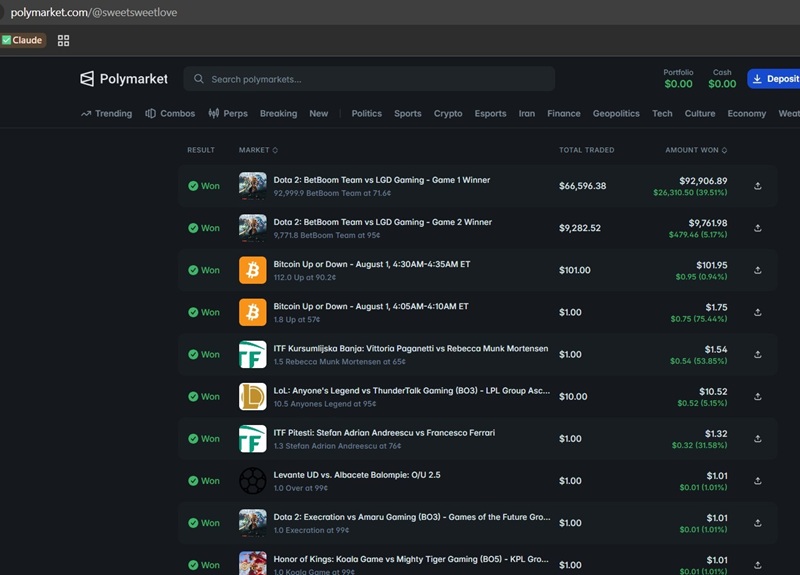Viewport: 800px width, 575px height.
Task: Click the Polymarket logo icon
Action: point(87,79)
